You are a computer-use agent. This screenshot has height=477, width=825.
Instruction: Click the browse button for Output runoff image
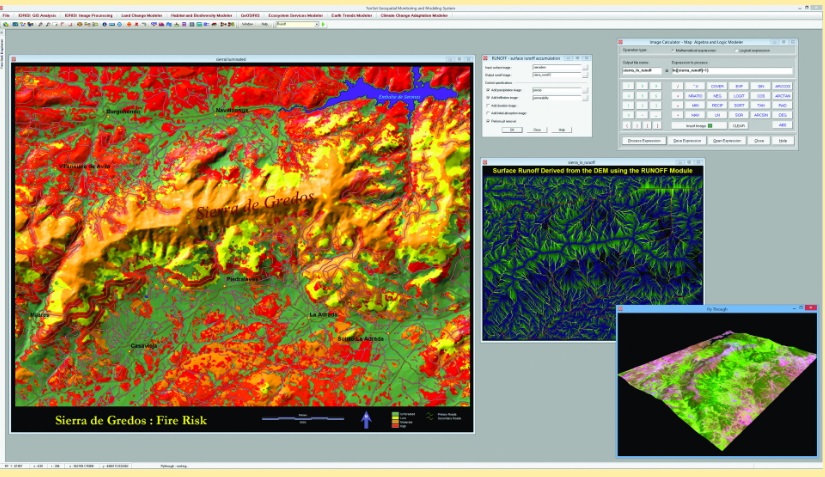[x=585, y=75]
